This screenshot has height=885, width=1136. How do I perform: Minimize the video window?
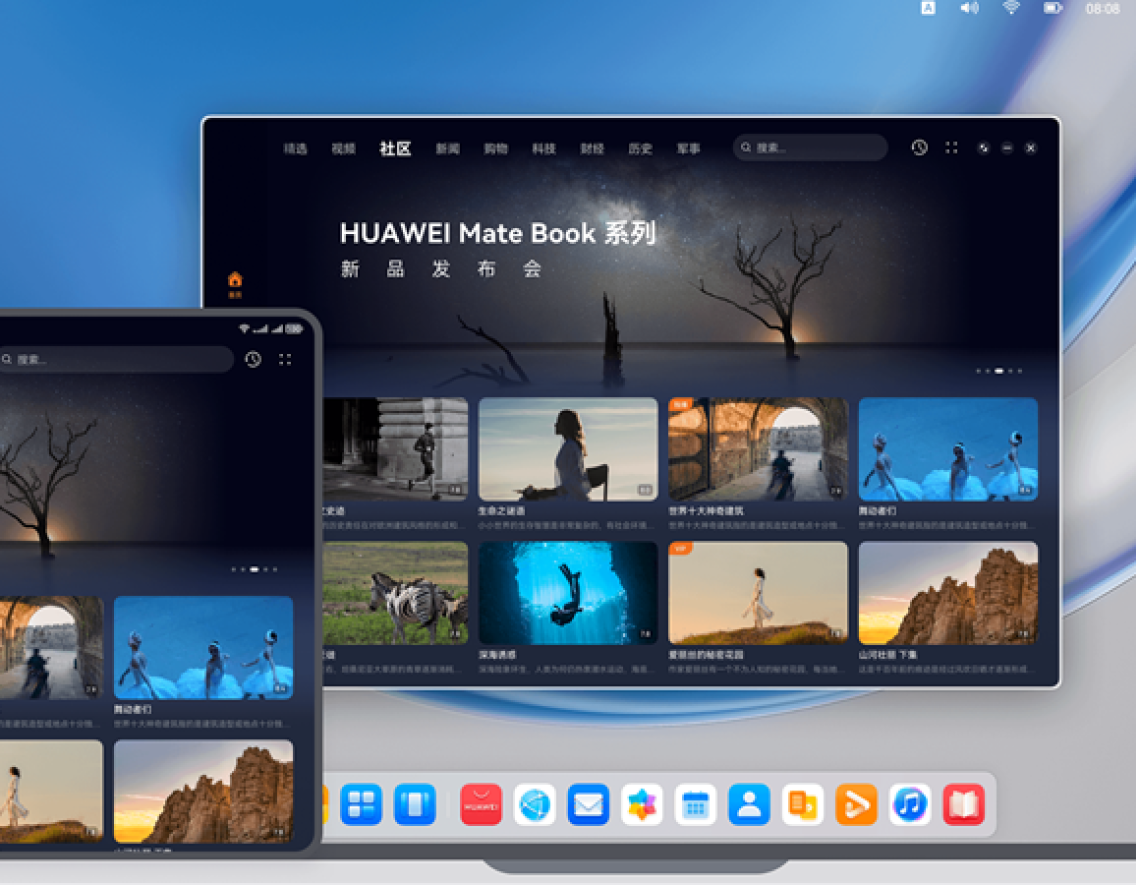1007,148
